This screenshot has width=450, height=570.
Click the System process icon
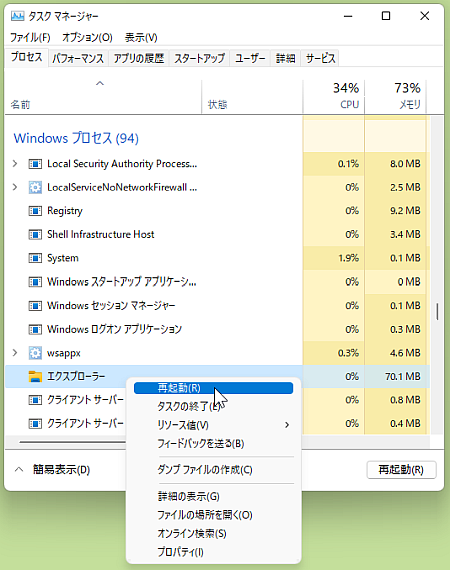tap(35, 258)
